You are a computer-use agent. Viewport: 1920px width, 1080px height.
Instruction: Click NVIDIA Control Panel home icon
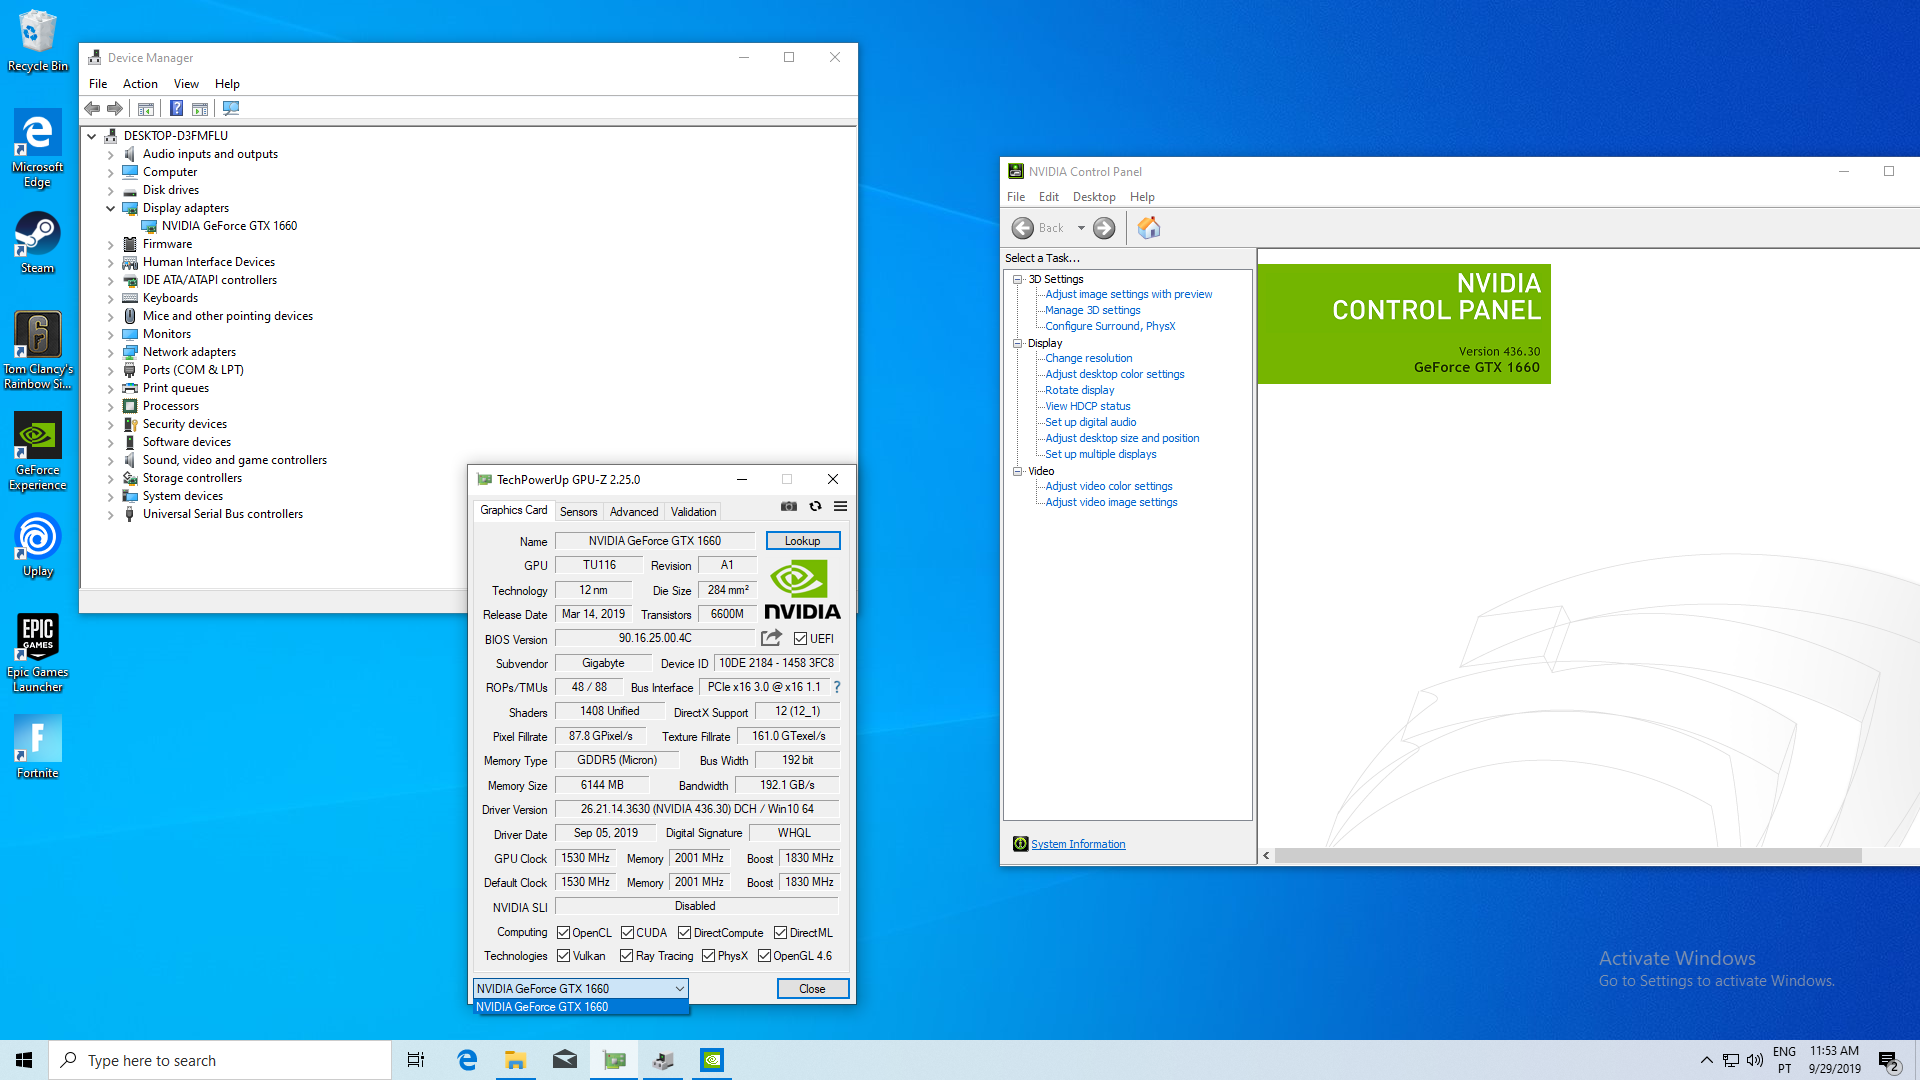pos(1149,228)
